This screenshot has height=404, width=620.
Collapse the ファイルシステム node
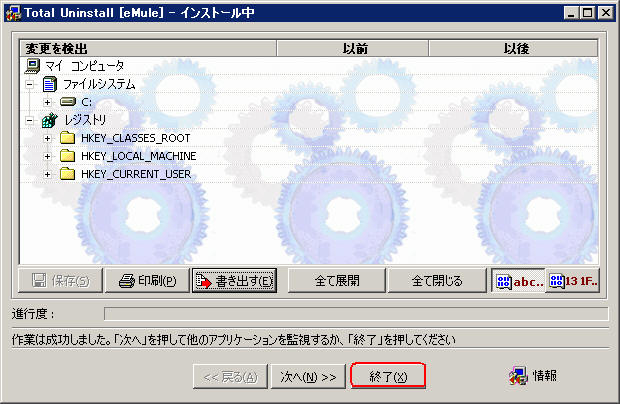(x=30, y=84)
